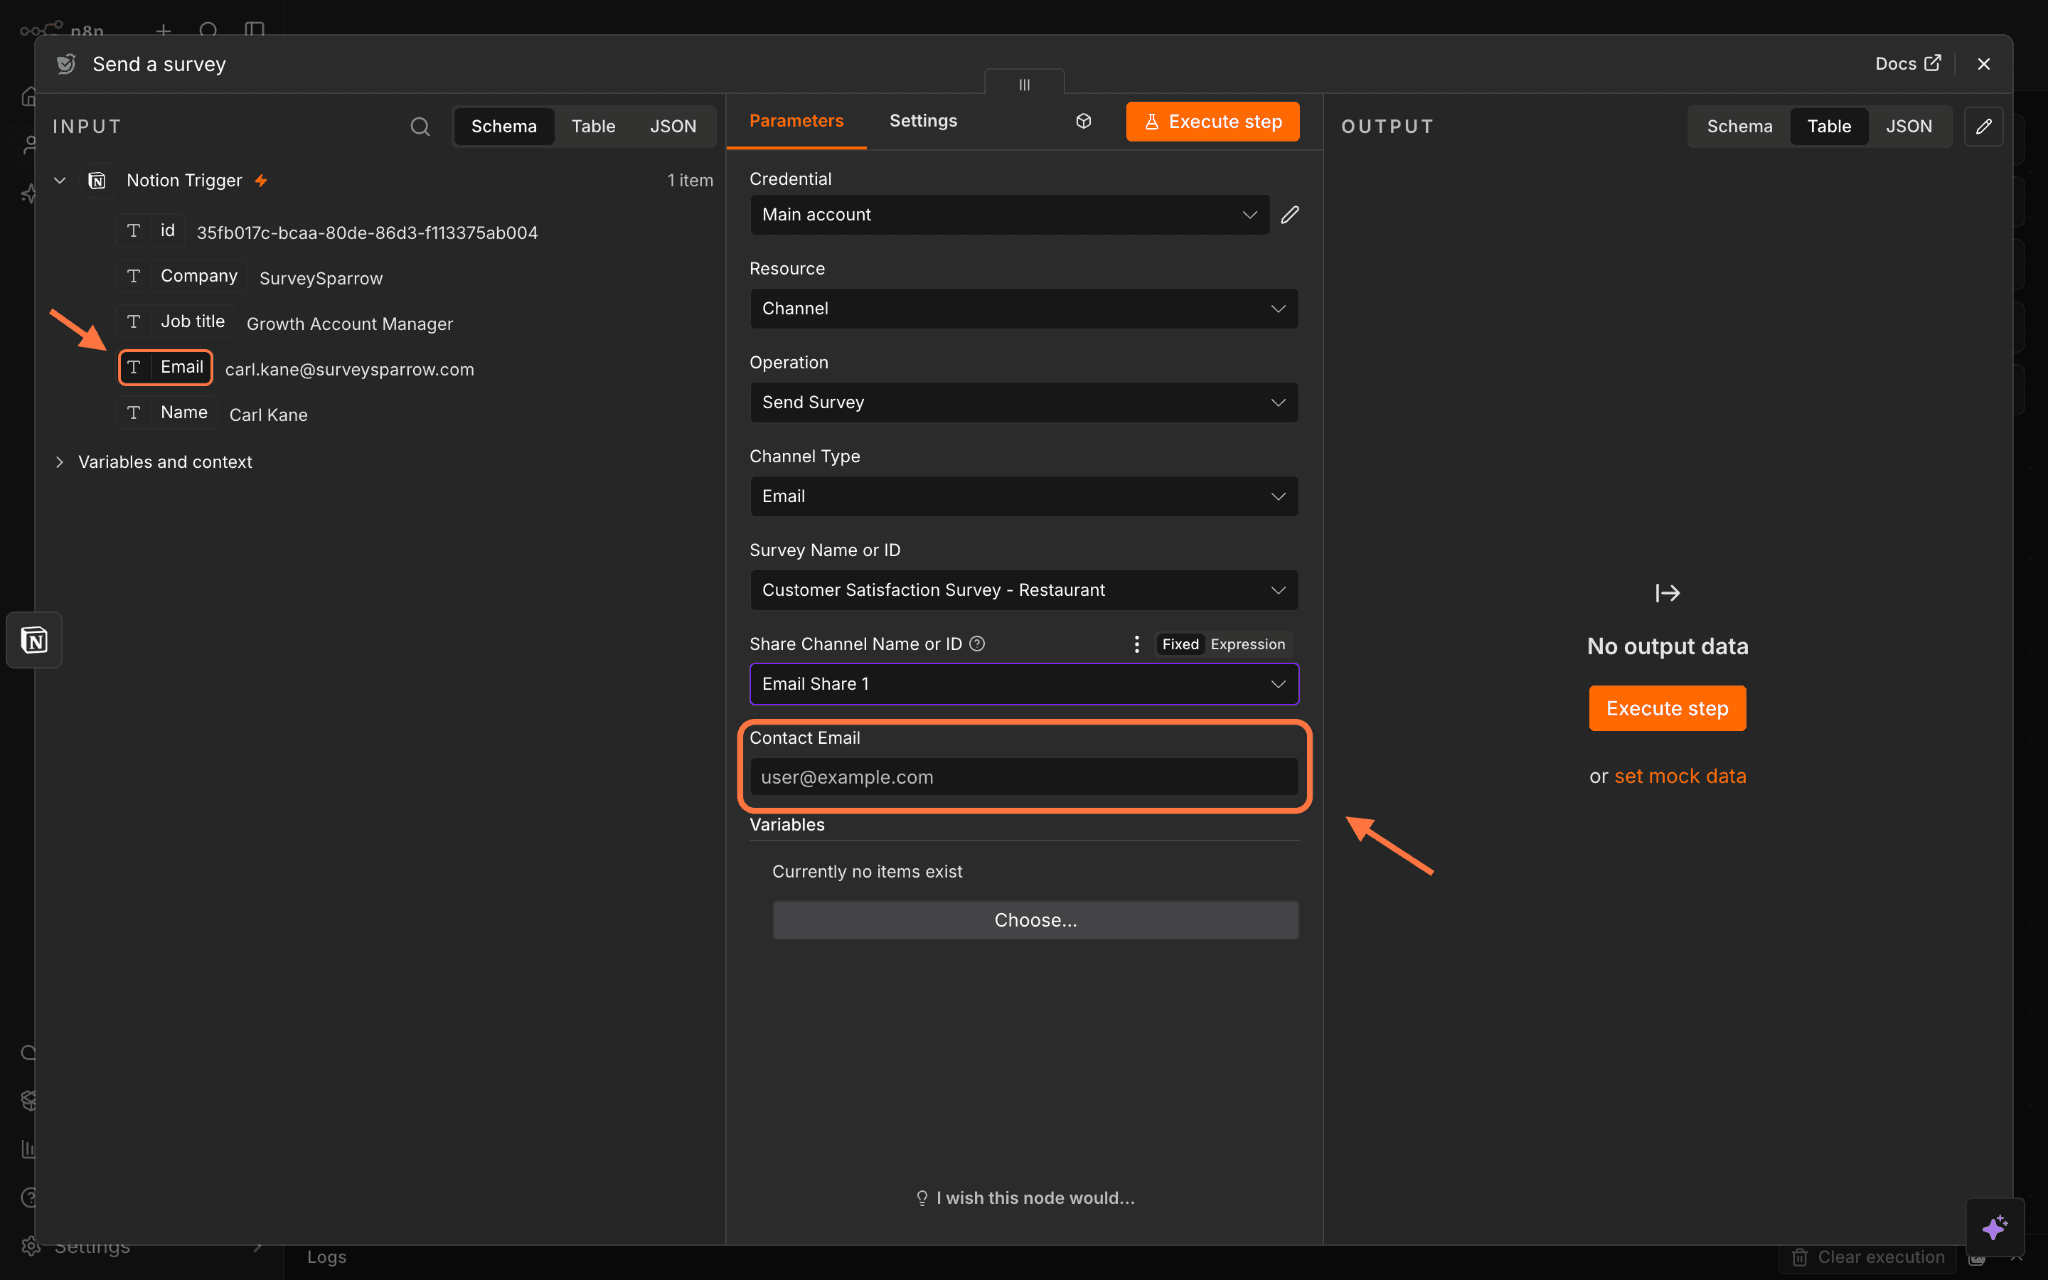Image resolution: width=2048 pixels, height=1280 pixels.
Task: Switch Share Channel to Fixed mode
Action: click(1180, 644)
